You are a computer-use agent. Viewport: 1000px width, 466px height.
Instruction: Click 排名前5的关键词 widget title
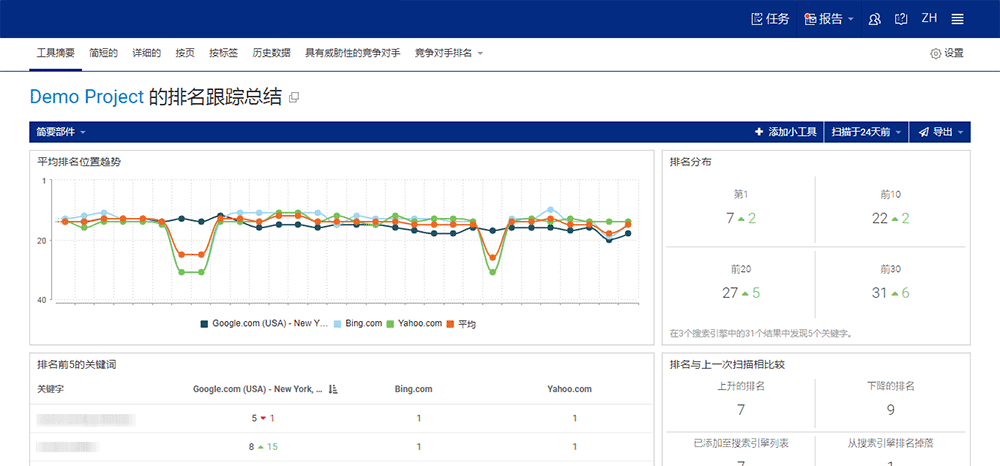click(x=77, y=365)
